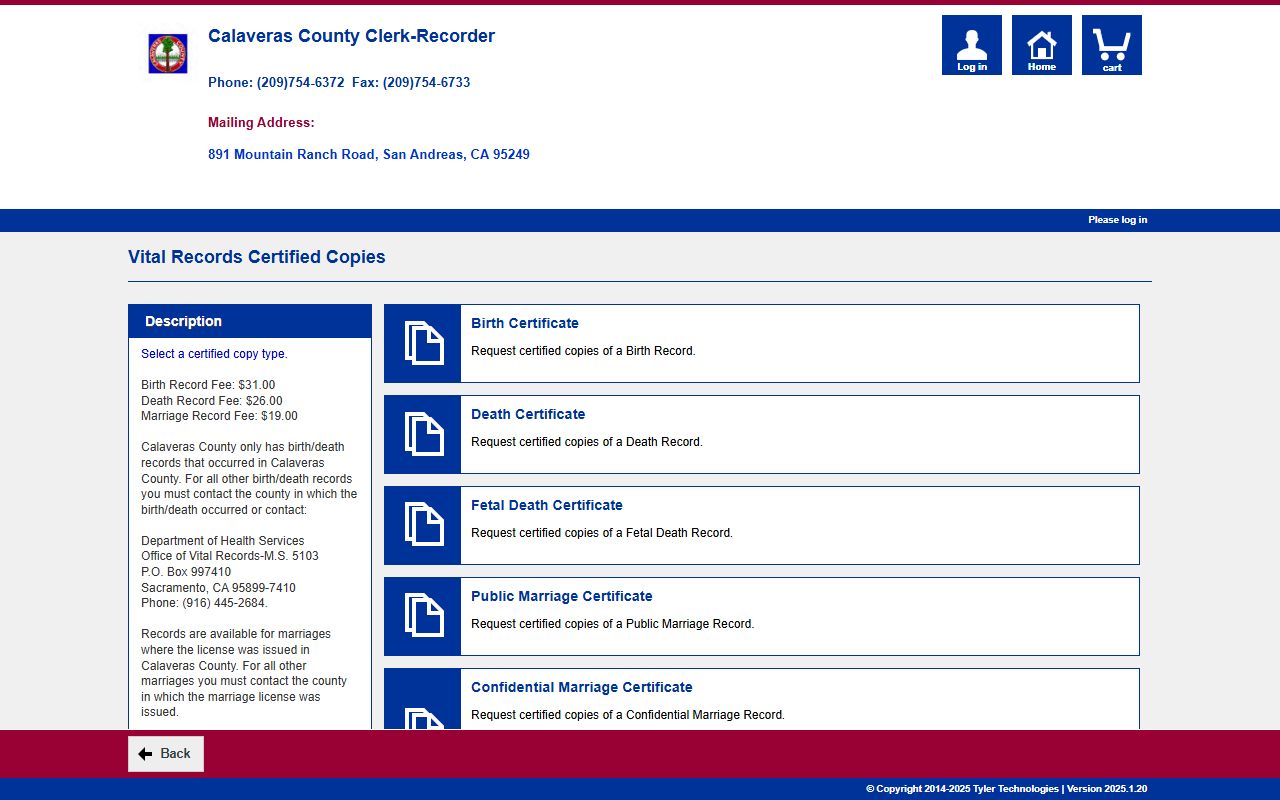The height and width of the screenshot is (800, 1280).
Task: Open the Public Marriage Certificate link
Action: (562, 596)
